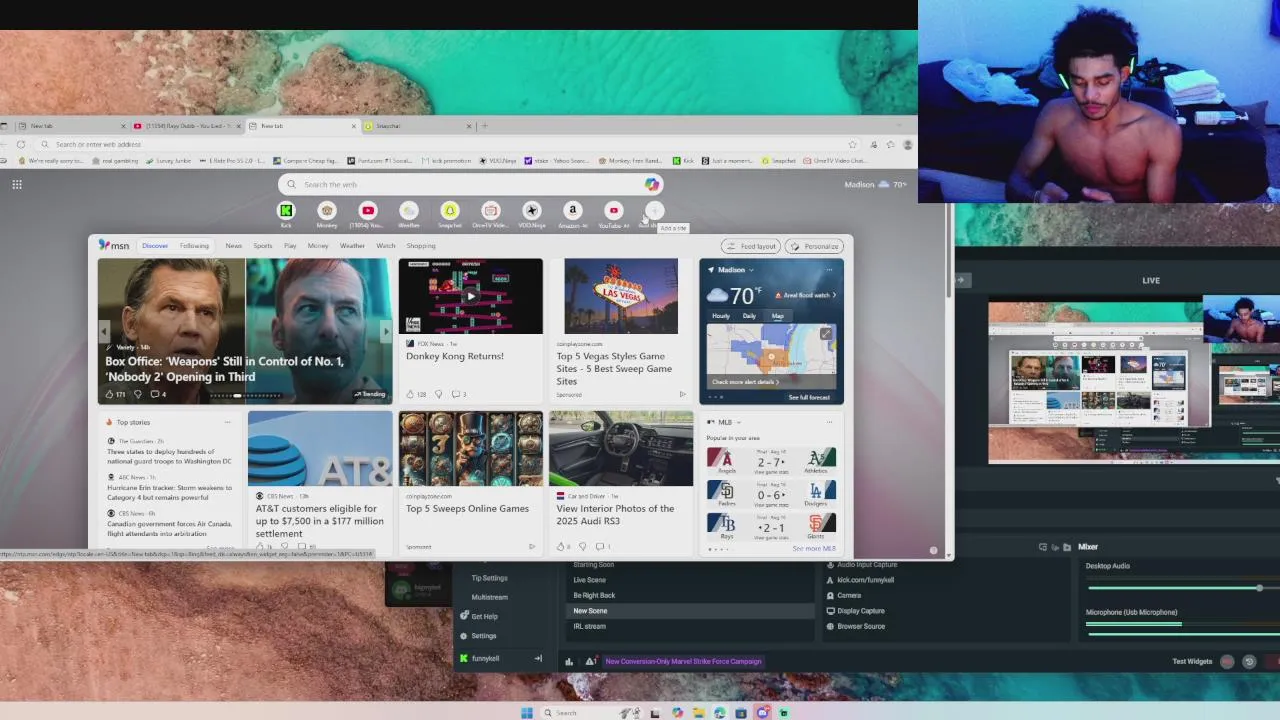The image size is (1280, 720).
Task: Click the Copilot icon in search box
Action: [x=652, y=184]
